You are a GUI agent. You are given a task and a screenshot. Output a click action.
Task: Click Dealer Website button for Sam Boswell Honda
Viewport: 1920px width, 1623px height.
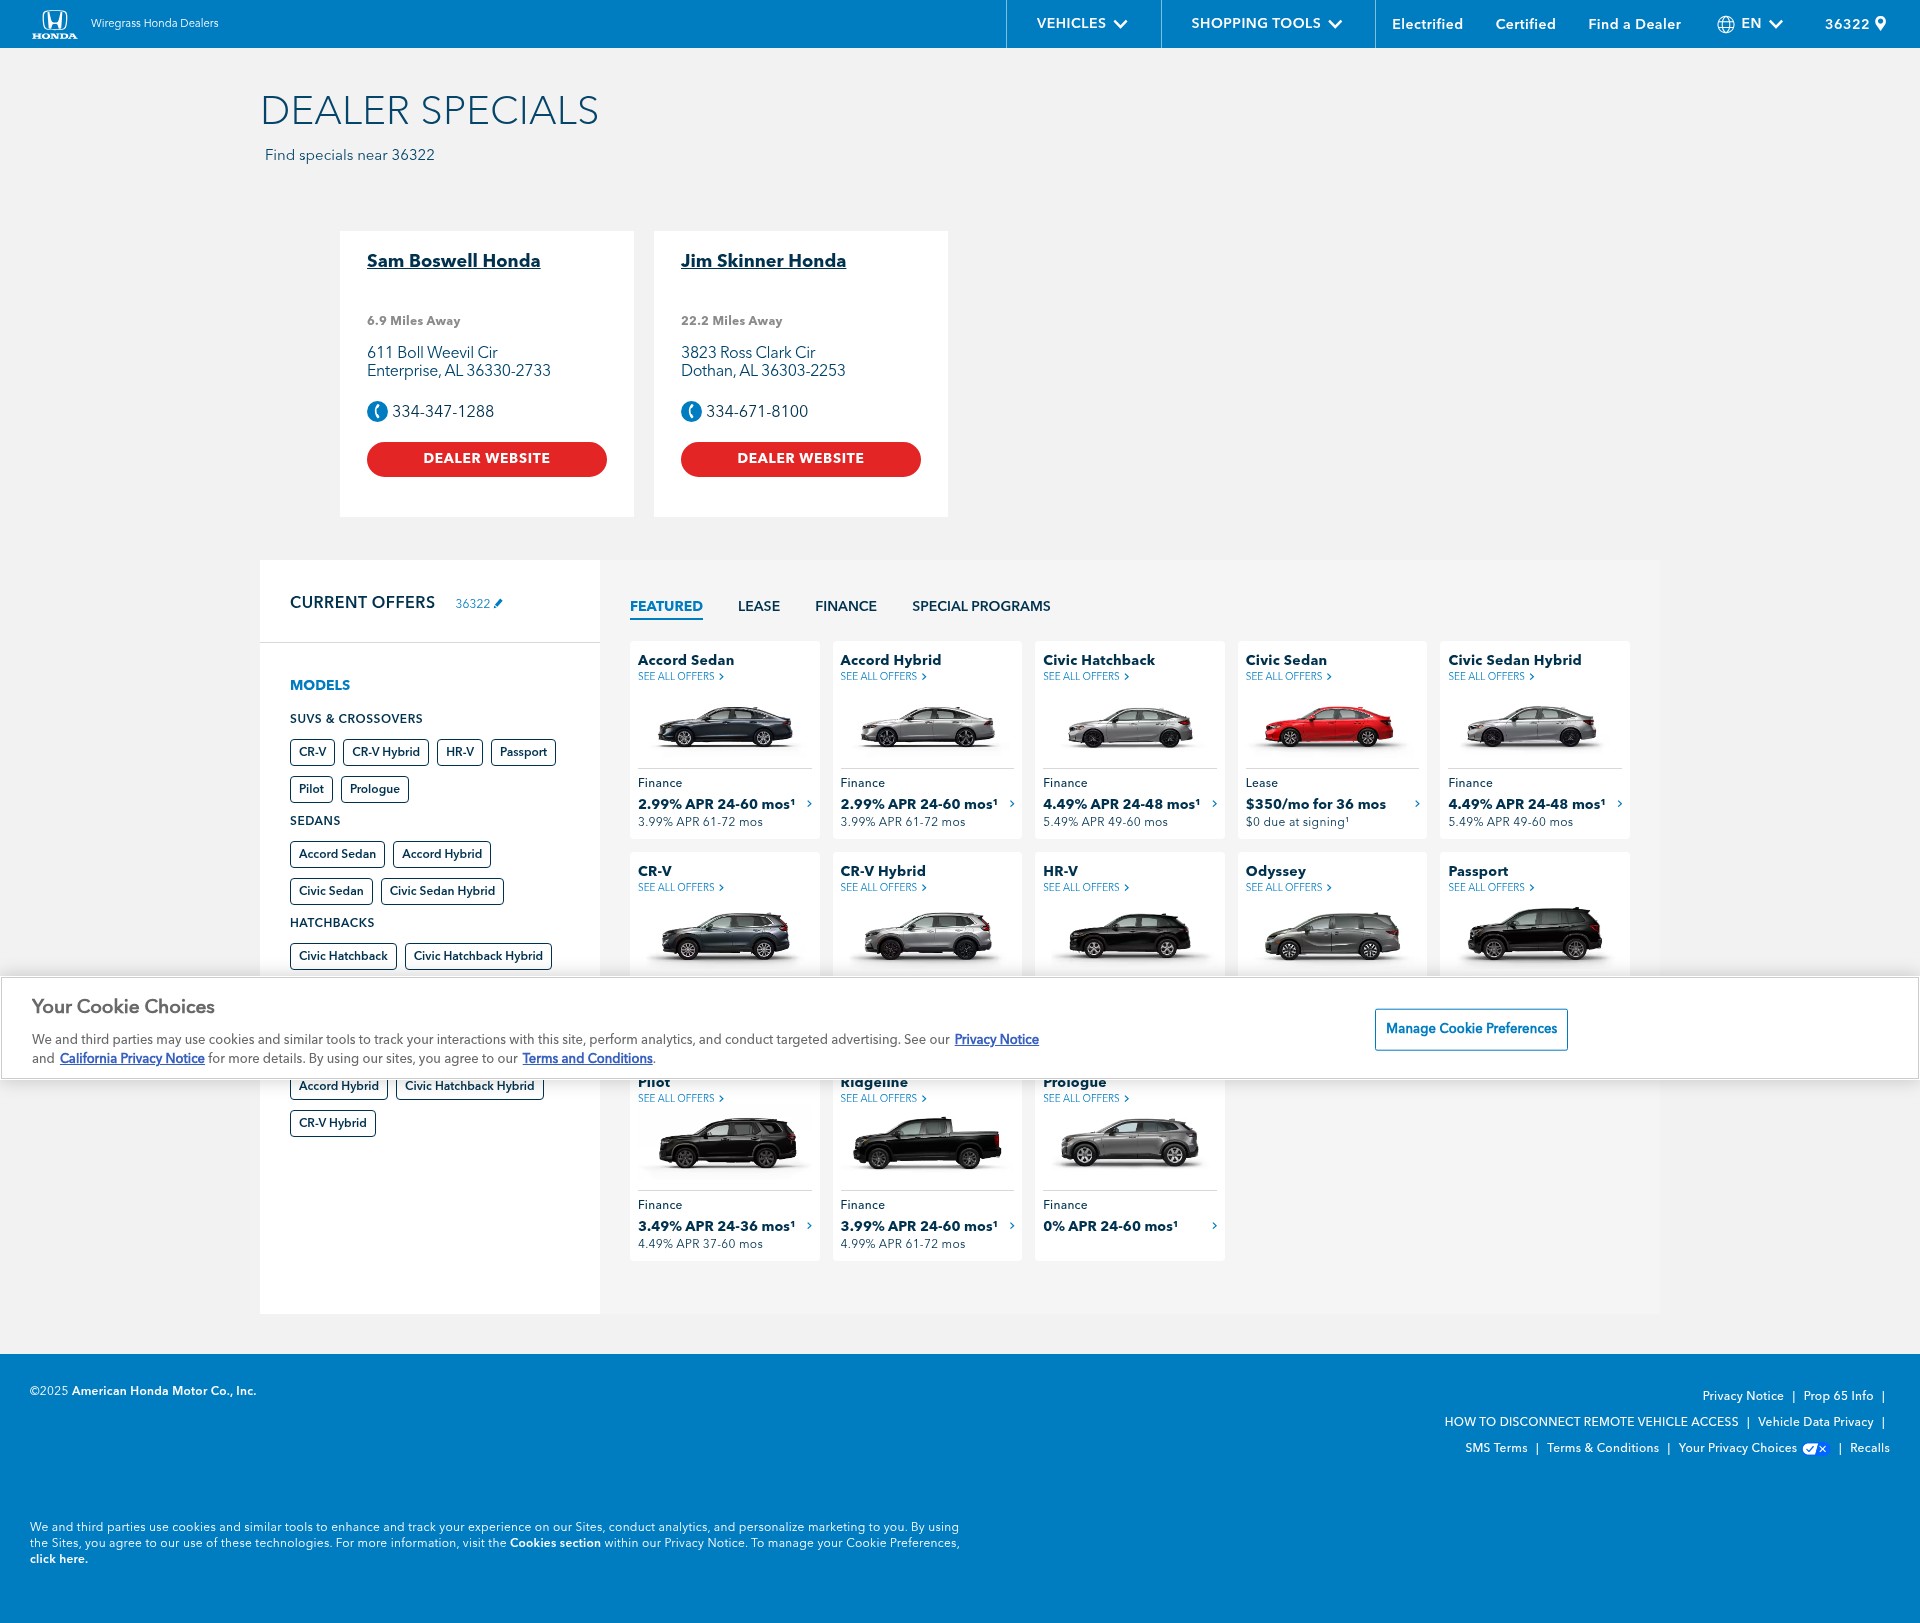tap(487, 460)
